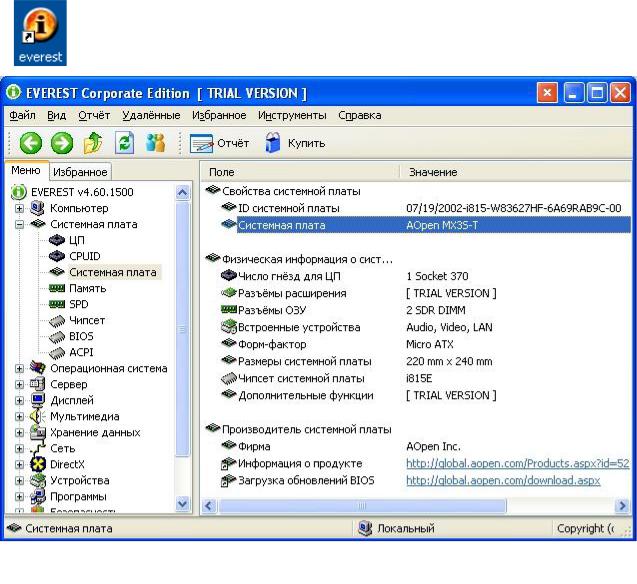Open the Справка menu

click(360, 115)
